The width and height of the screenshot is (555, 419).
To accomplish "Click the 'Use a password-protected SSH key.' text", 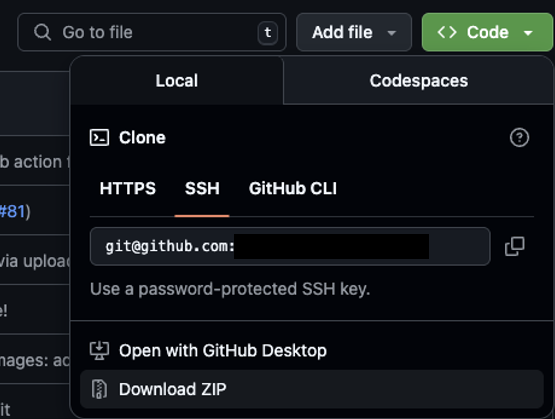I will click(230, 289).
